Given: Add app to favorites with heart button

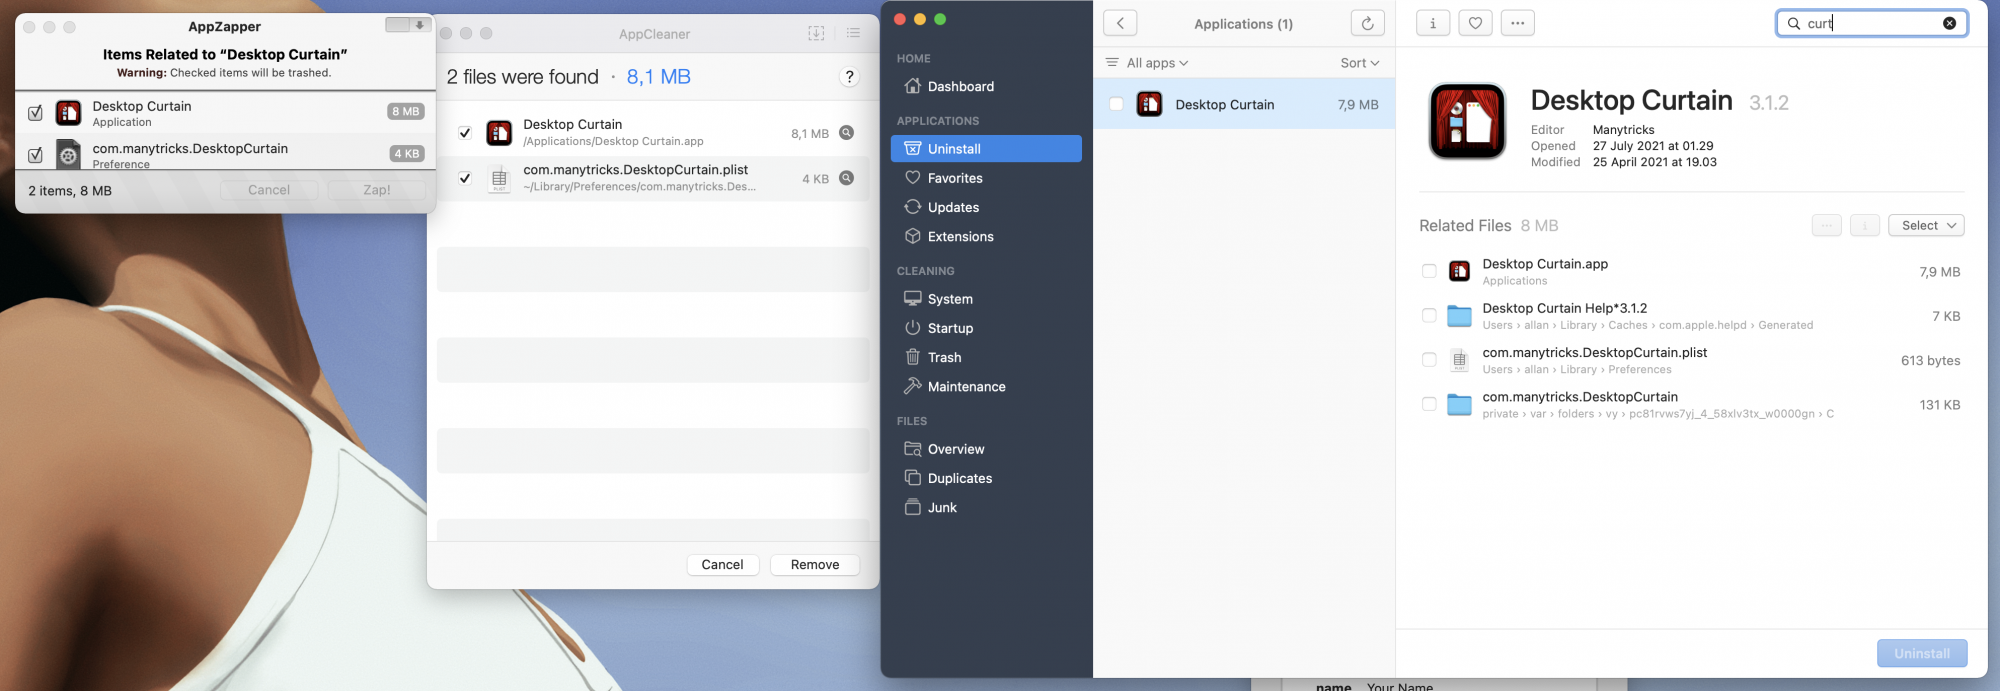Looking at the screenshot, I should pyautogui.click(x=1475, y=23).
